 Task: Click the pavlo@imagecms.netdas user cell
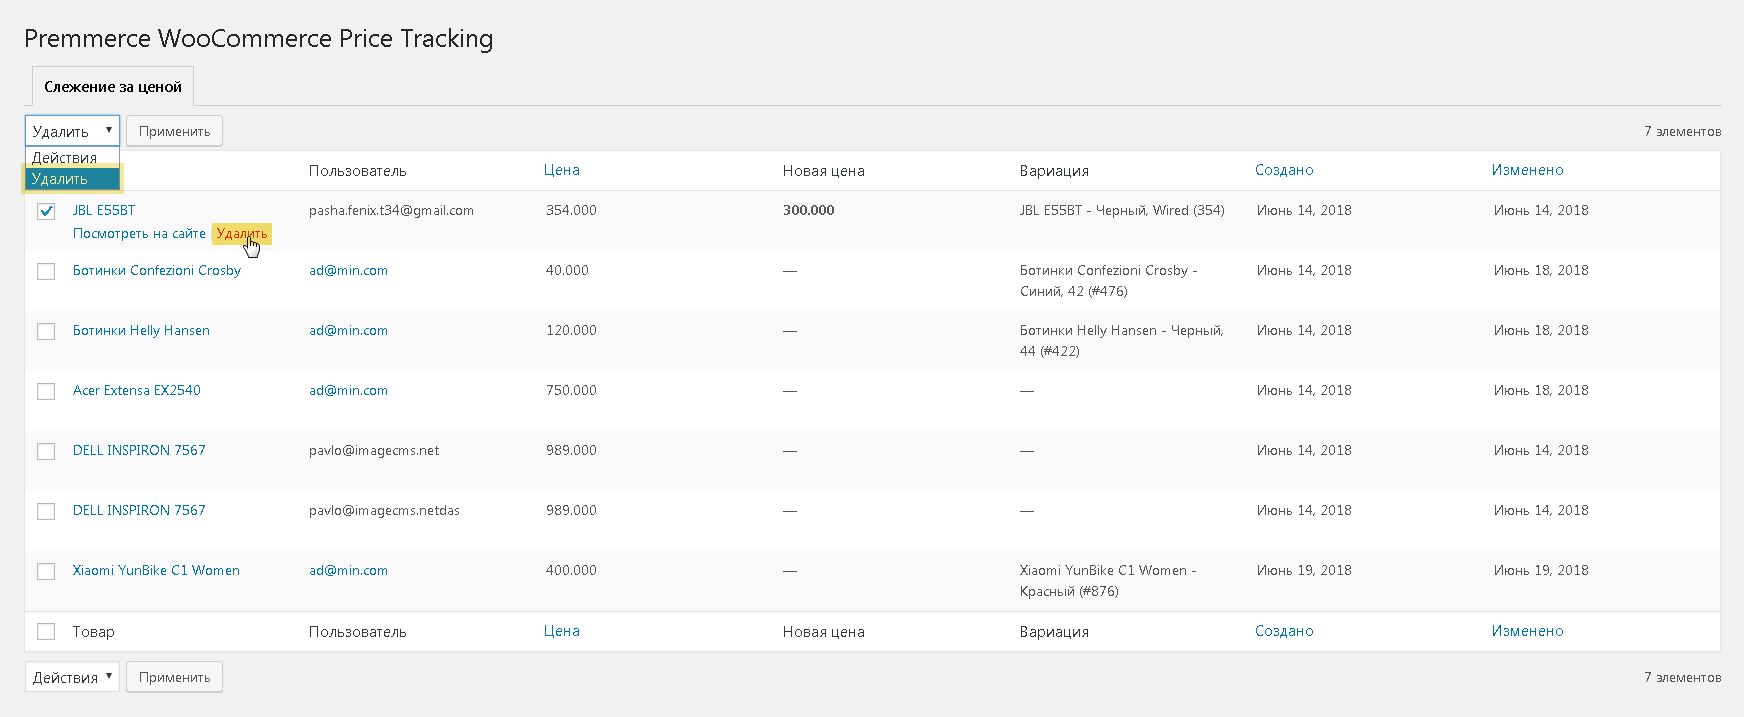[384, 510]
